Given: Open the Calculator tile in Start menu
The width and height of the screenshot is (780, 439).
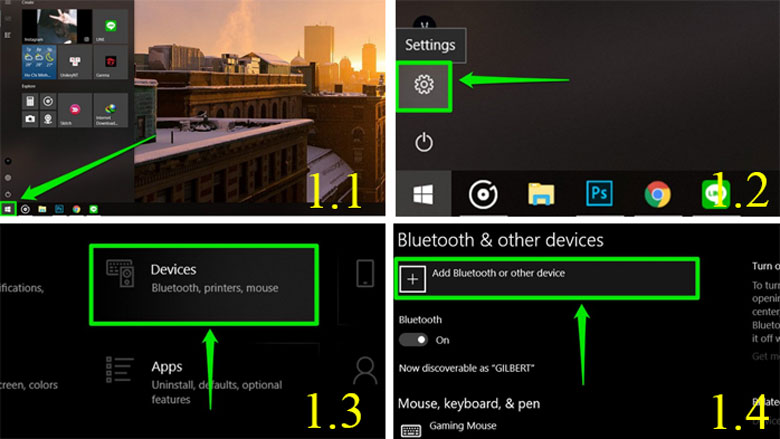Looking at the screenshot, I should point(30,102).
